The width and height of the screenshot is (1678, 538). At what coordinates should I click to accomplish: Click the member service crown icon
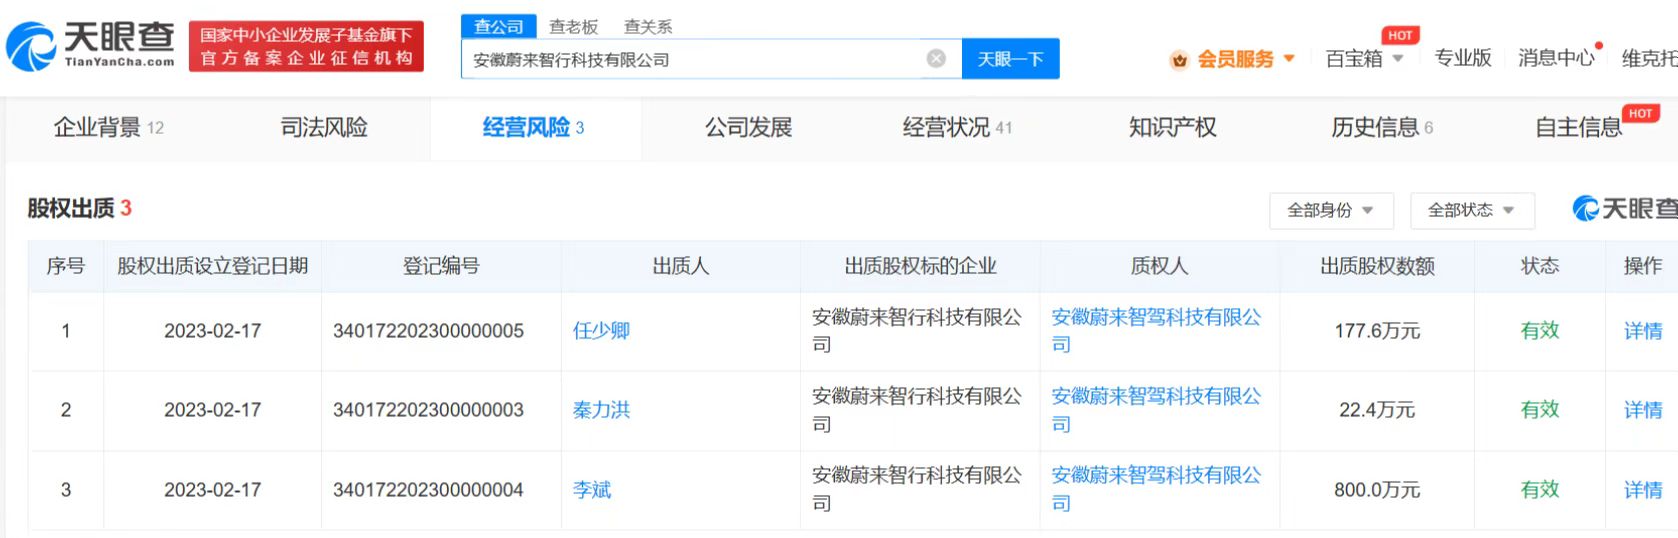tap(1179, 60)
